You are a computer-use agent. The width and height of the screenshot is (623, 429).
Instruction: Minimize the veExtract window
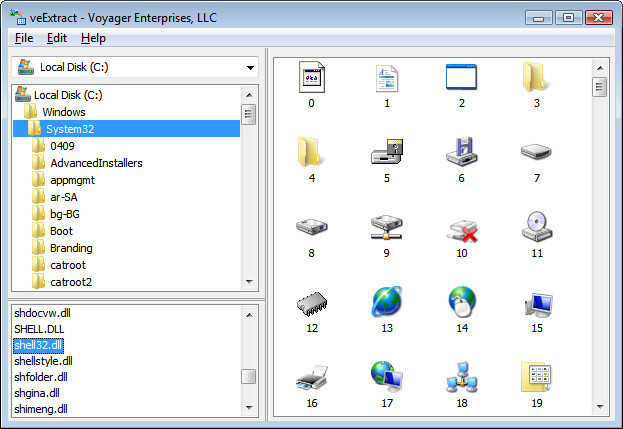[x=539, y=18]
